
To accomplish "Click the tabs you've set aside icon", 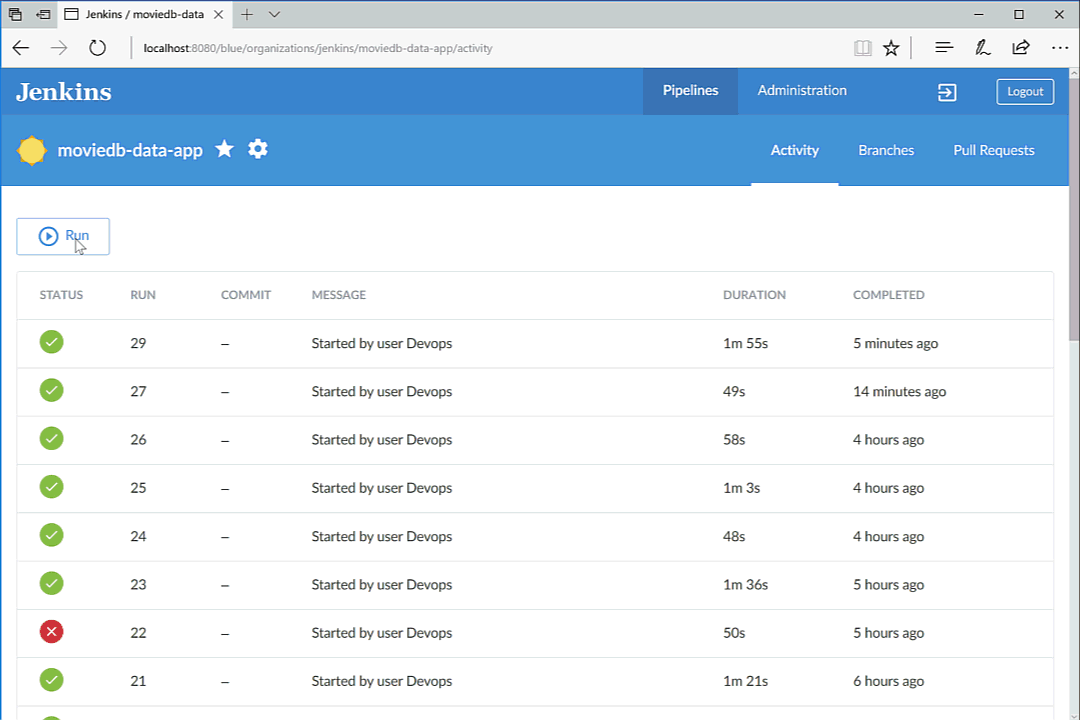I will (x=14, y=14).
